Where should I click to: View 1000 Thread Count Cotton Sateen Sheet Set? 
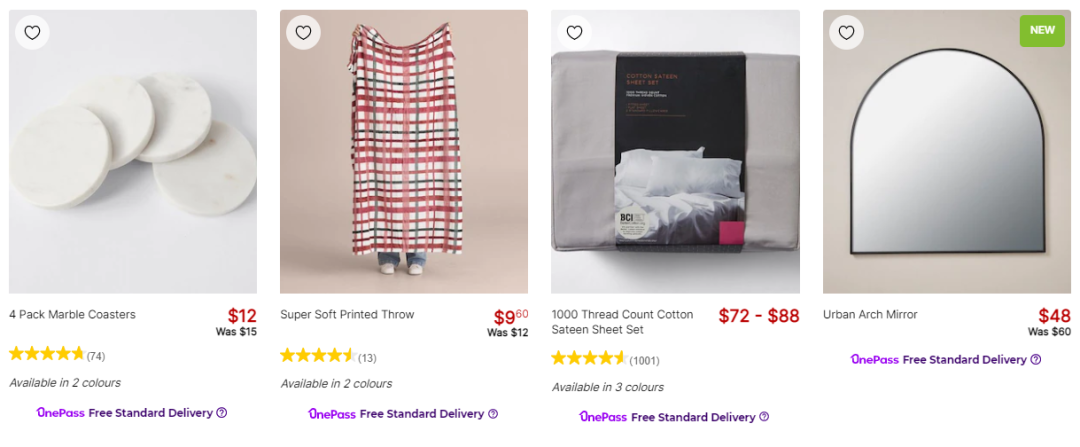coord(622,322)
